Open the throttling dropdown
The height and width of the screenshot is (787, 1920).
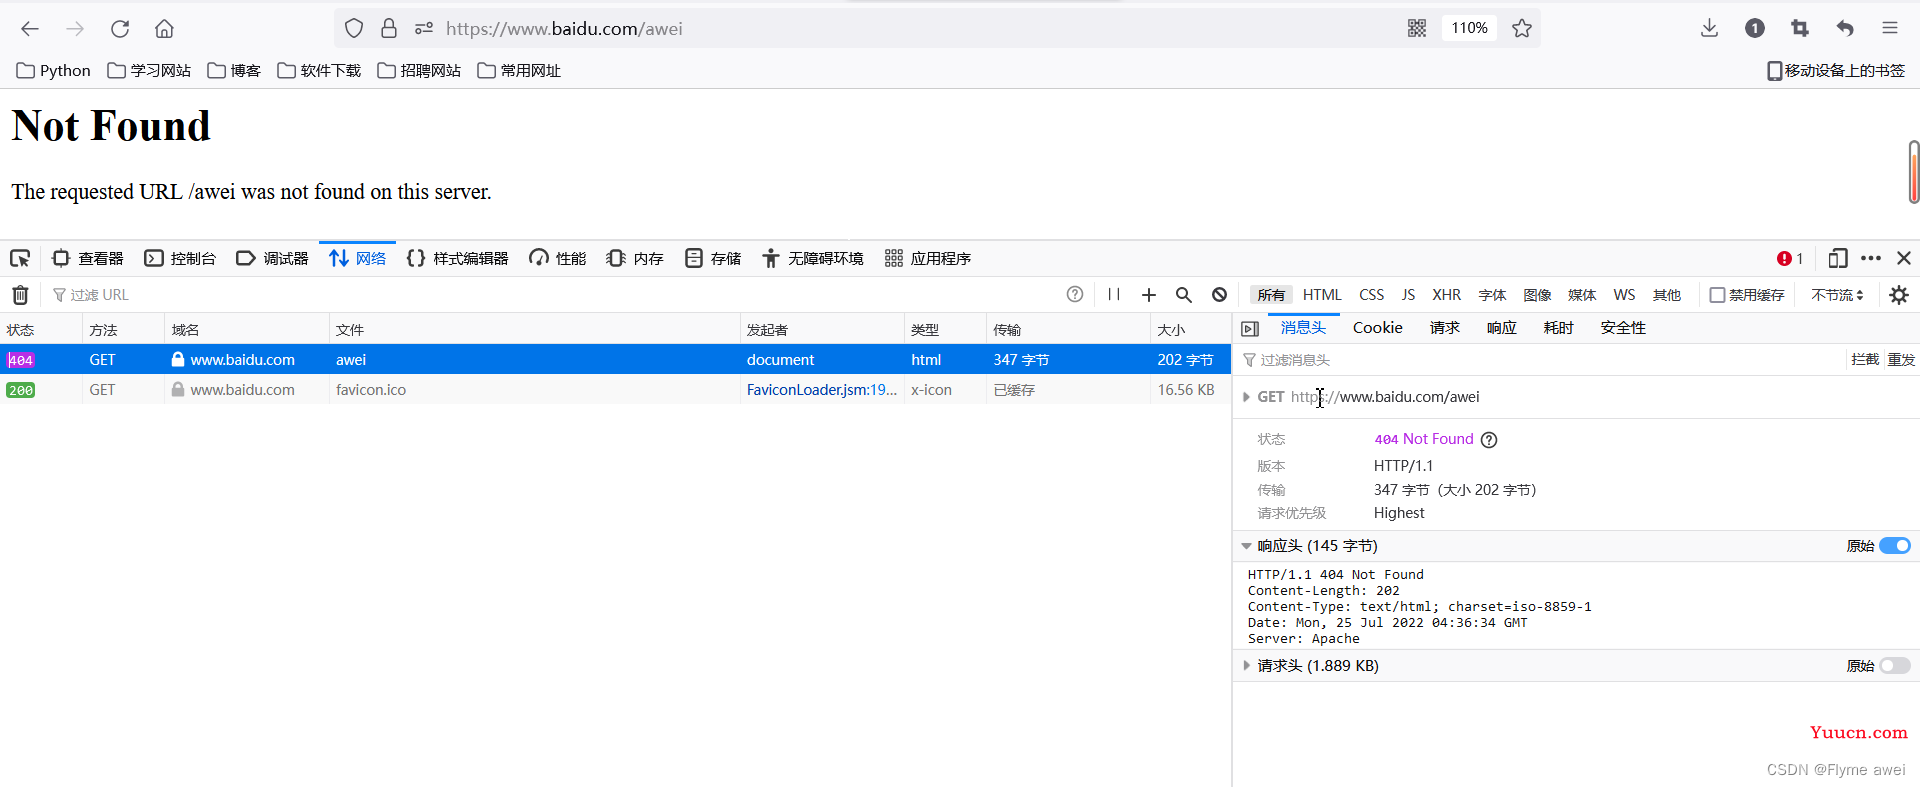pos(1837,295)
